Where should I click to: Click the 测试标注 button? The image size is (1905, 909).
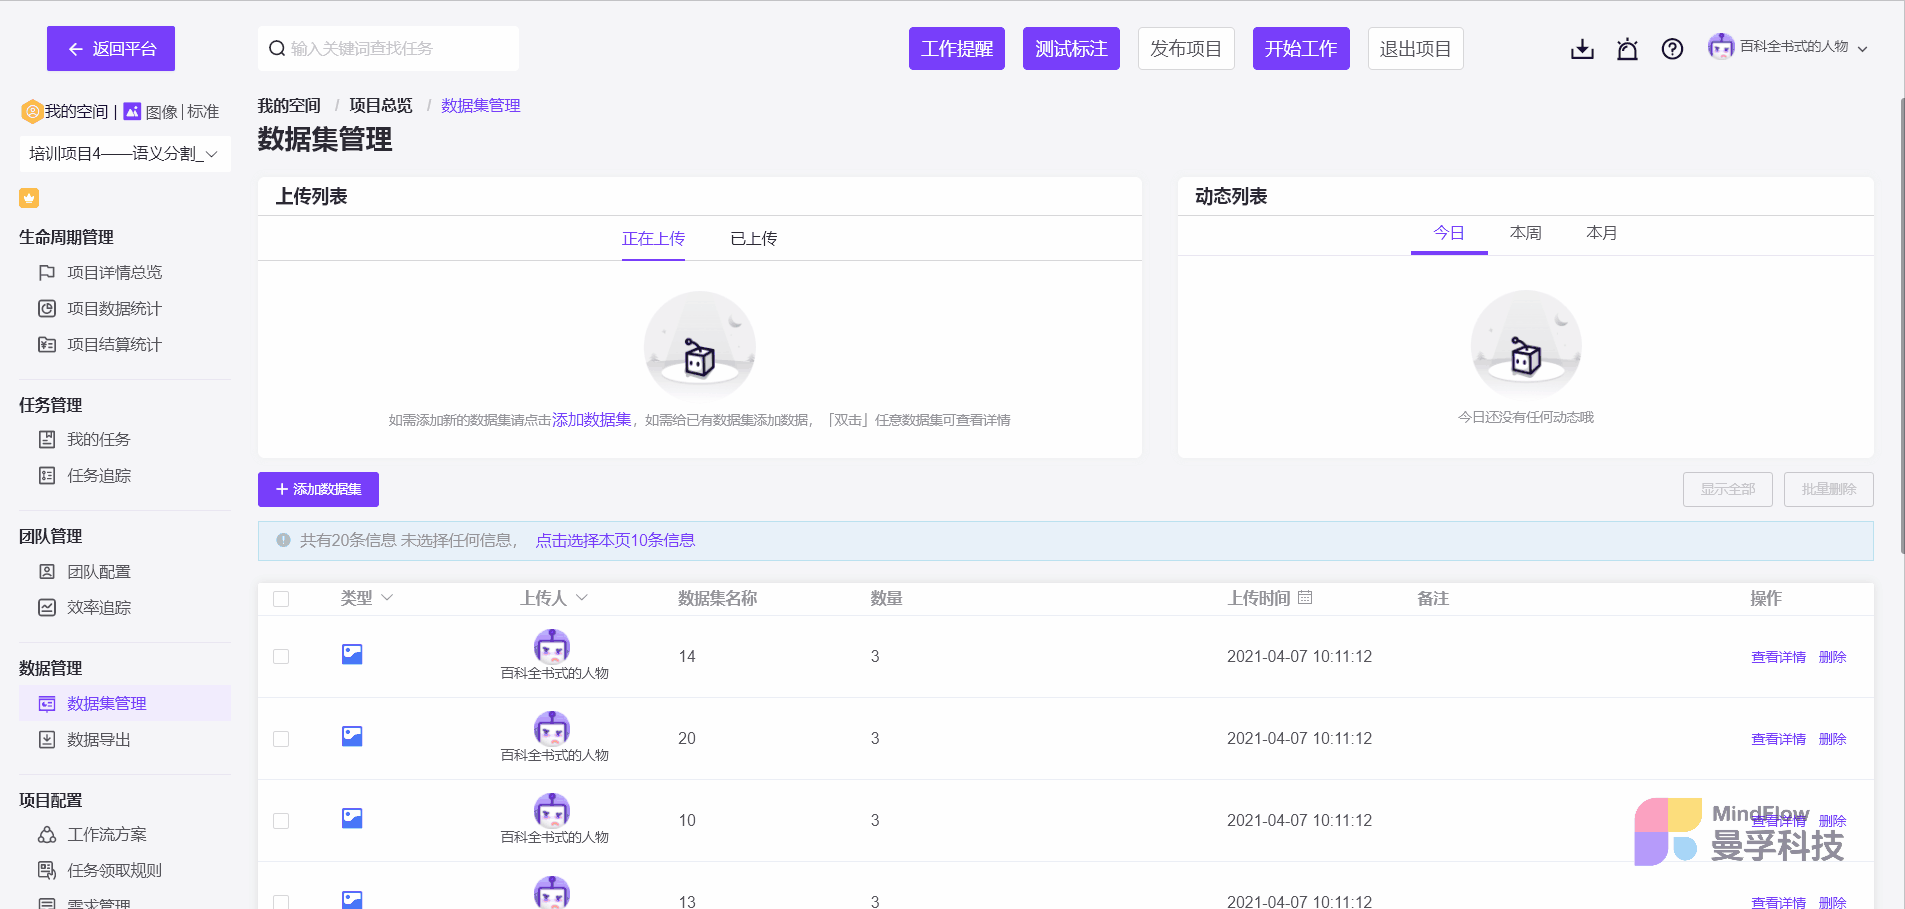[1071, 48]
